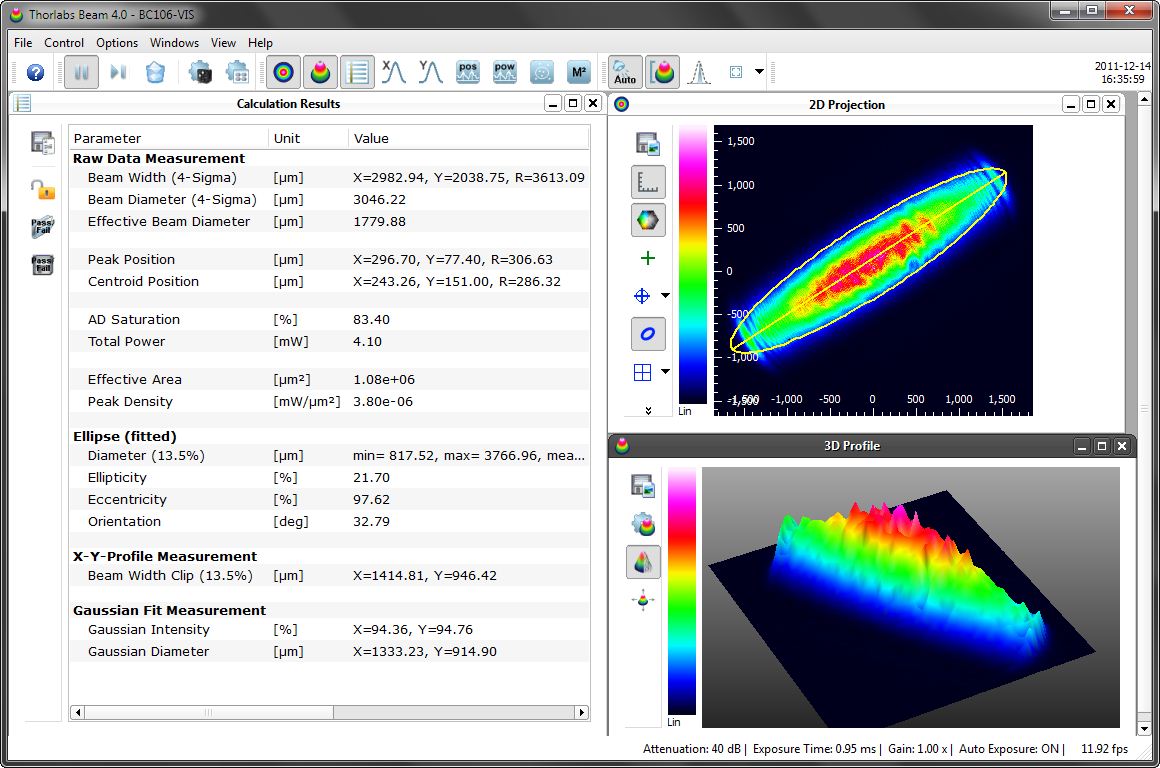Toggle Auto exposure in the toolbar
Viewport: 1160px width, 768px height.
click(625, 72)
